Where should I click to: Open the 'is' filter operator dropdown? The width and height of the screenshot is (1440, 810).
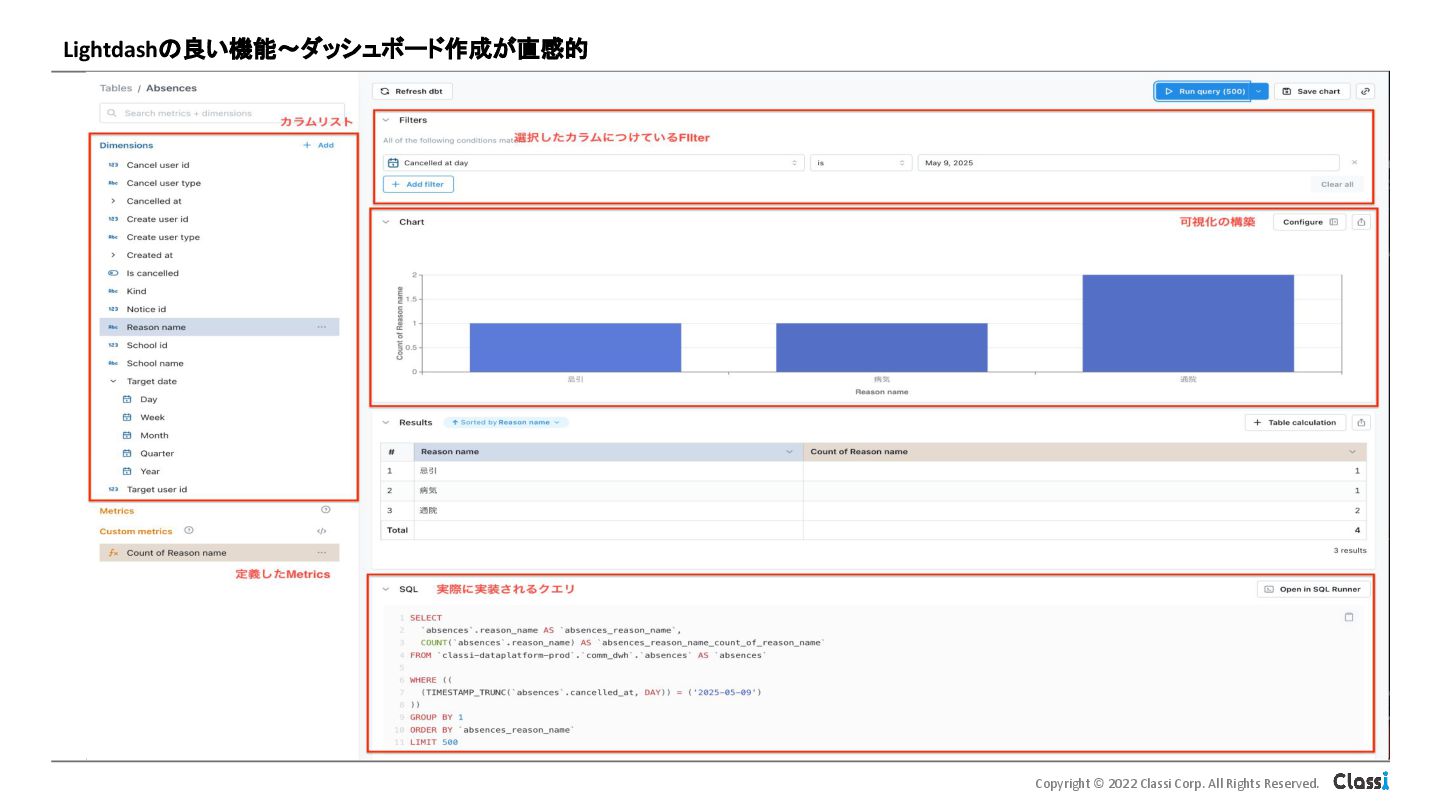click(x=861, y=162)
